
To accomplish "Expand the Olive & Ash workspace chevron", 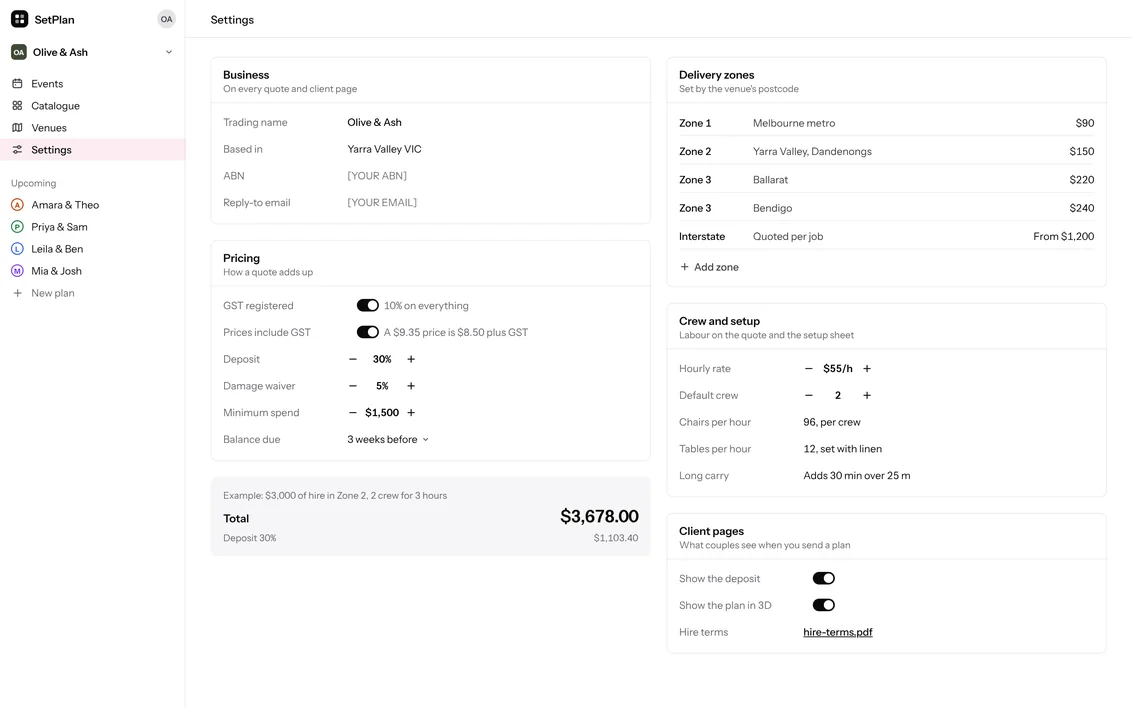I will click(x=169, y=52).
